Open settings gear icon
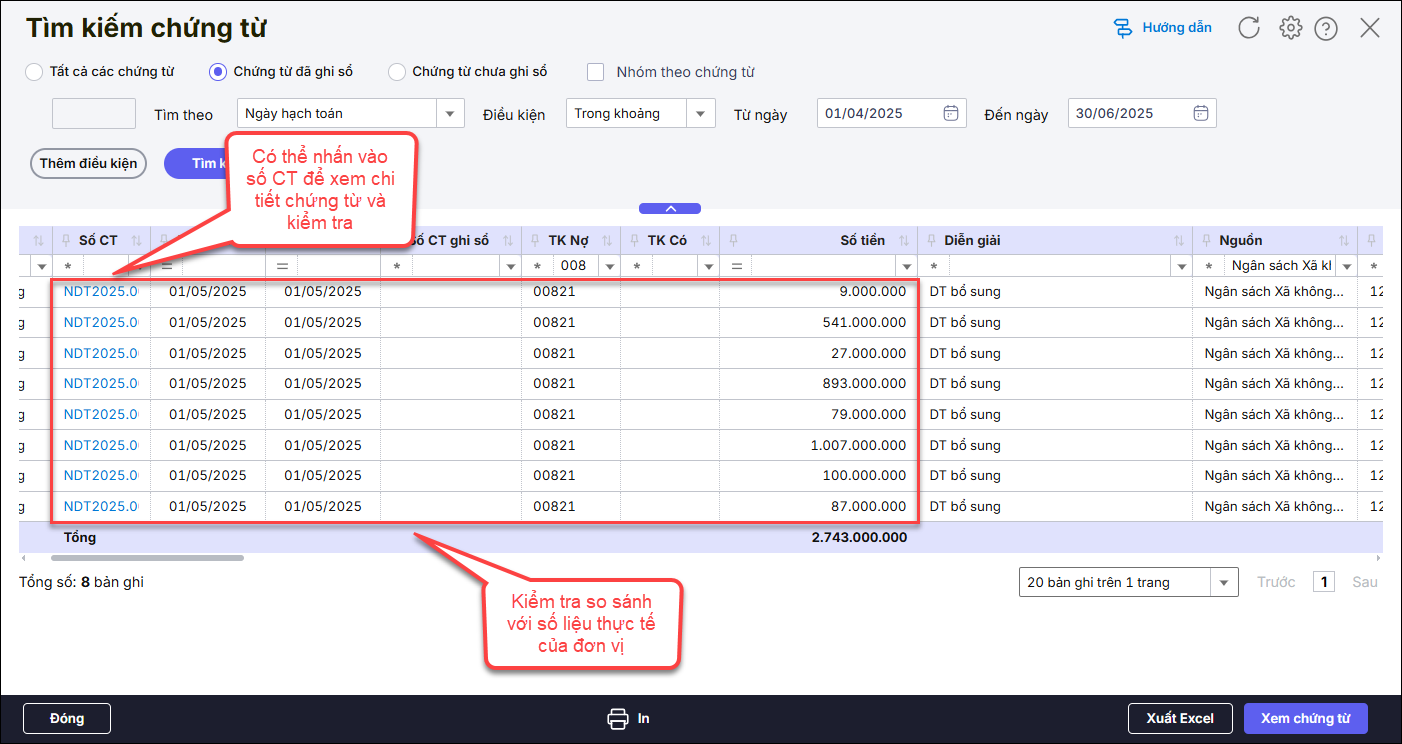Image resolution: width=1402 pixels, height=744 pixels. [1290, 28]
